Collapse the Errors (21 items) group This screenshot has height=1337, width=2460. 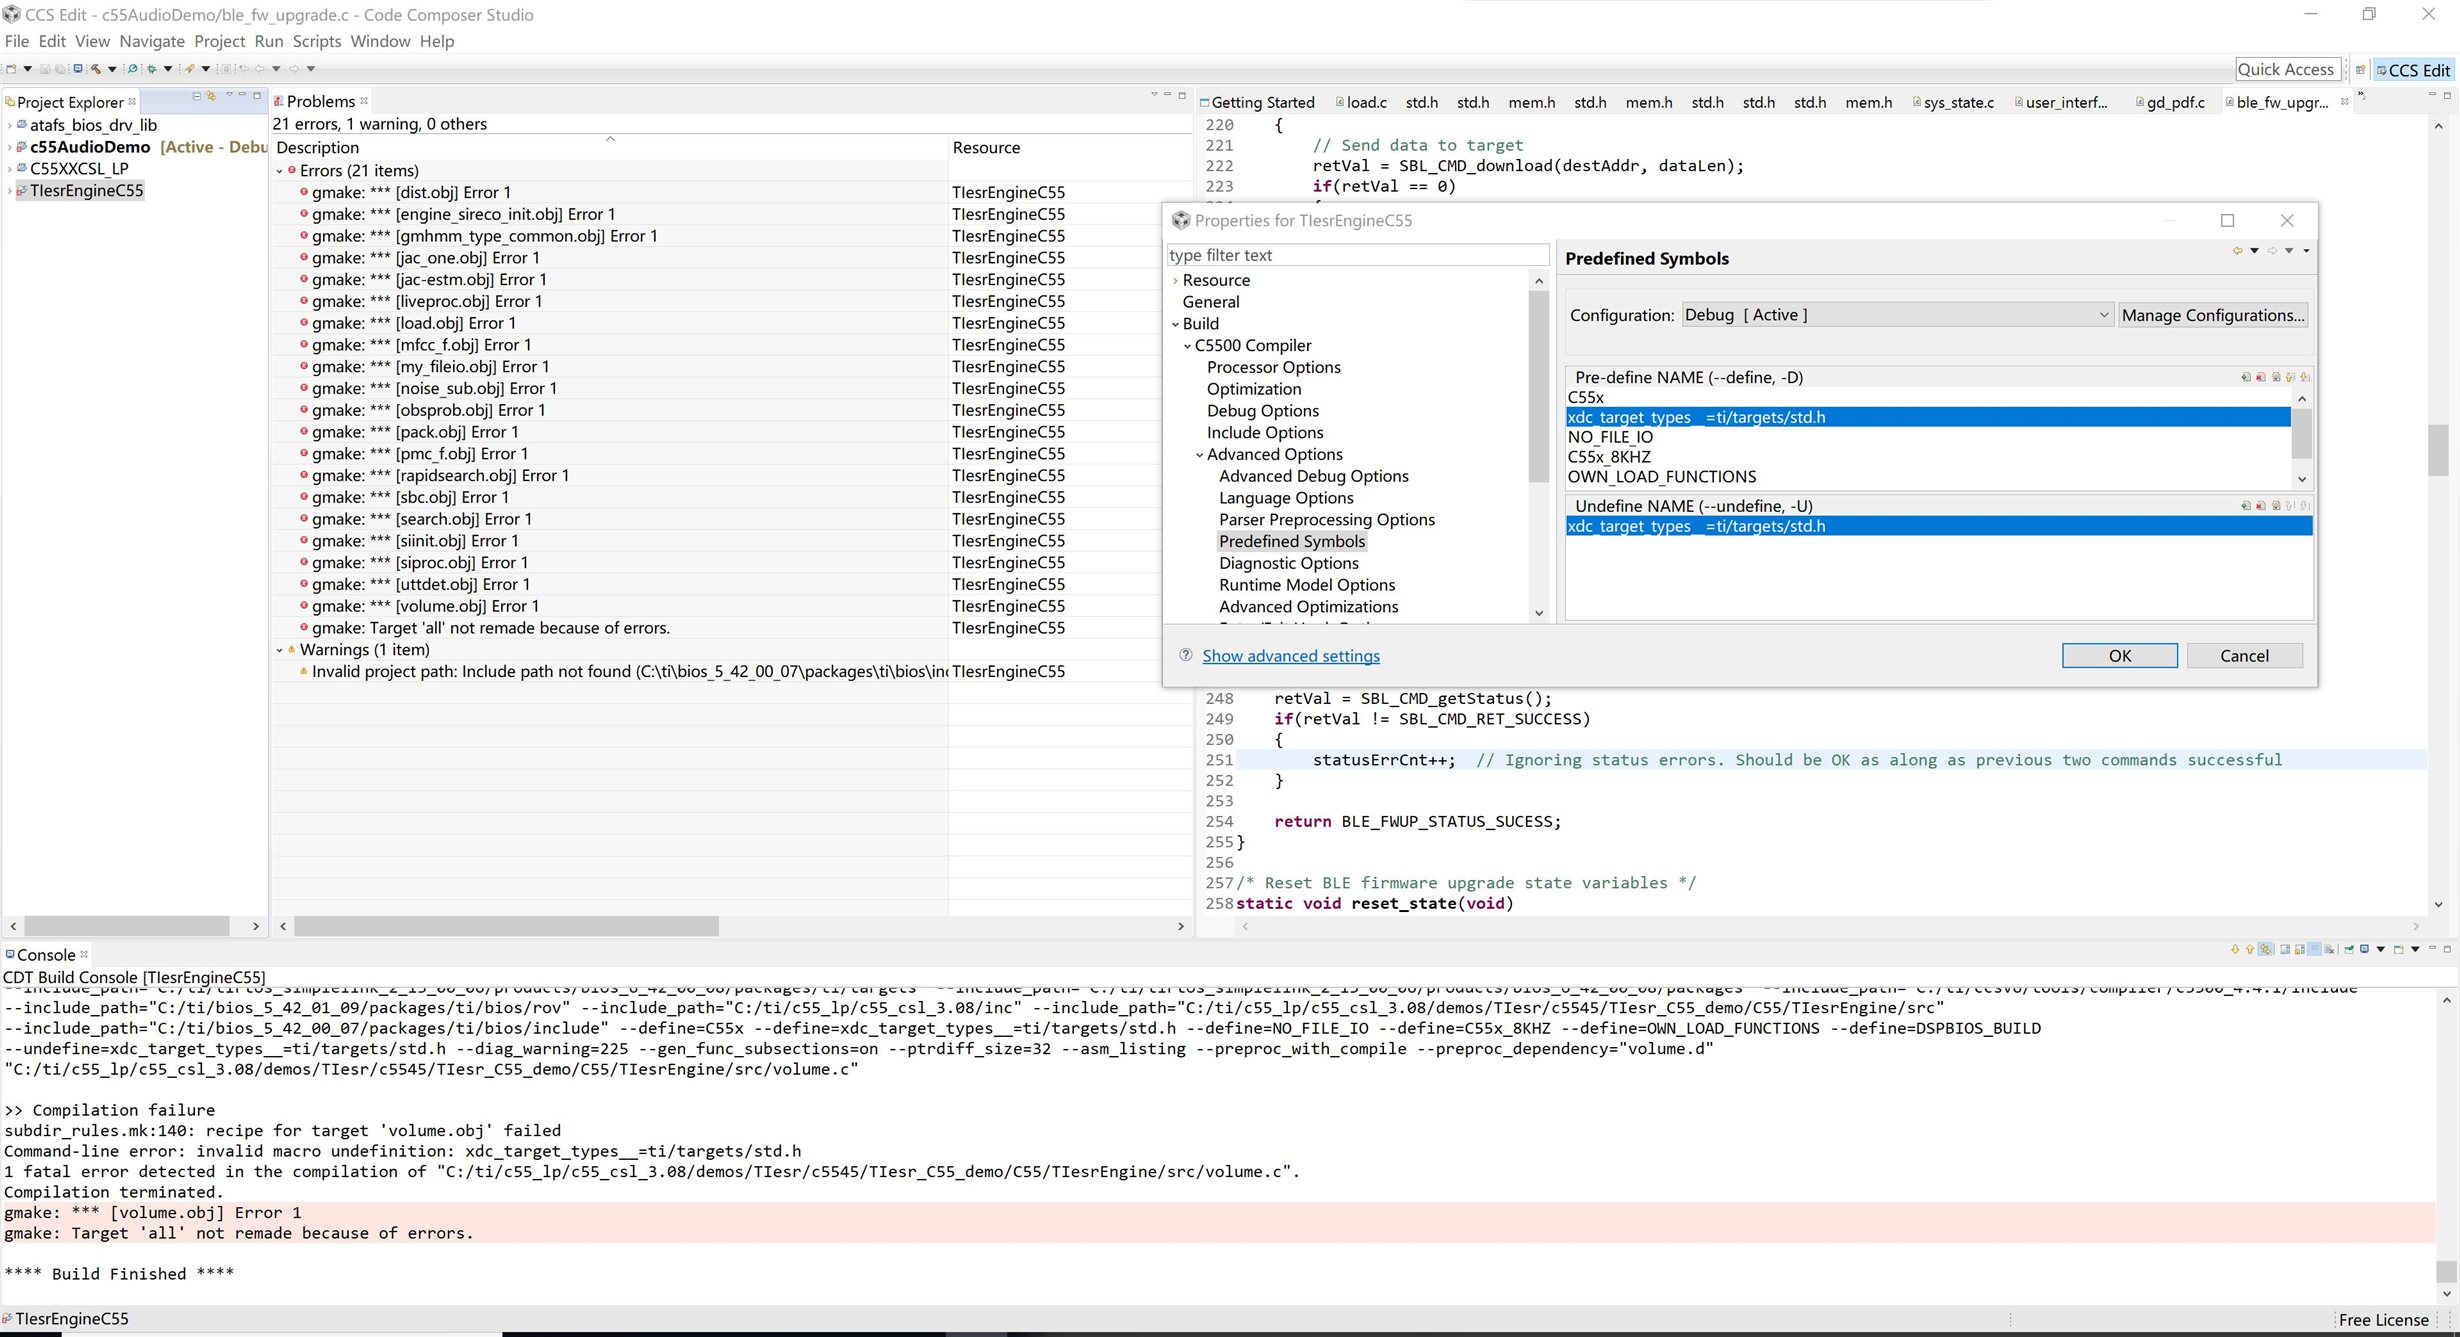coord(280,171)
